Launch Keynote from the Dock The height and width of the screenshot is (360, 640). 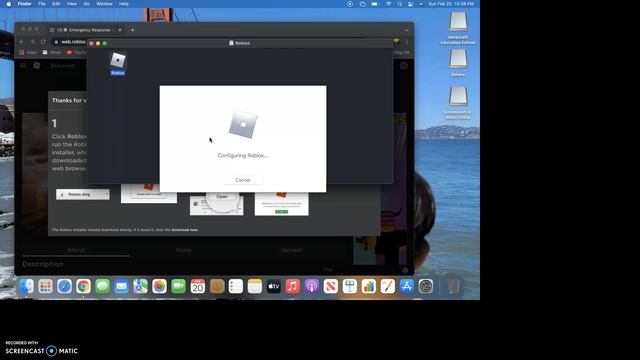click(x=350, y=287)
